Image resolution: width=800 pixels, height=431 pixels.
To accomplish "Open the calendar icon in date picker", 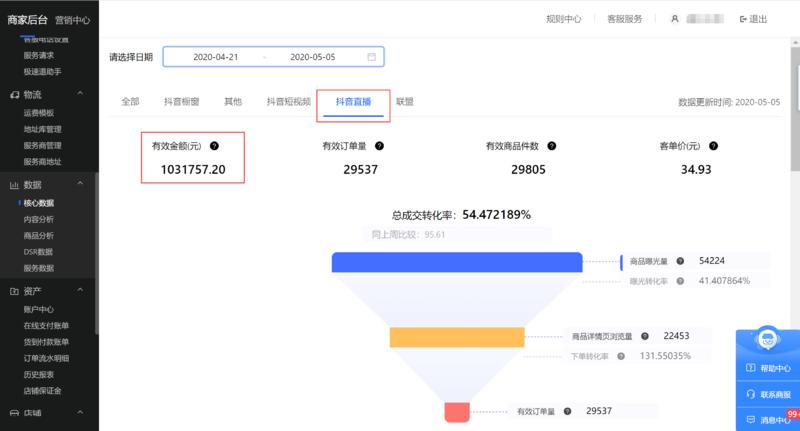I will (x=372, y=57).
